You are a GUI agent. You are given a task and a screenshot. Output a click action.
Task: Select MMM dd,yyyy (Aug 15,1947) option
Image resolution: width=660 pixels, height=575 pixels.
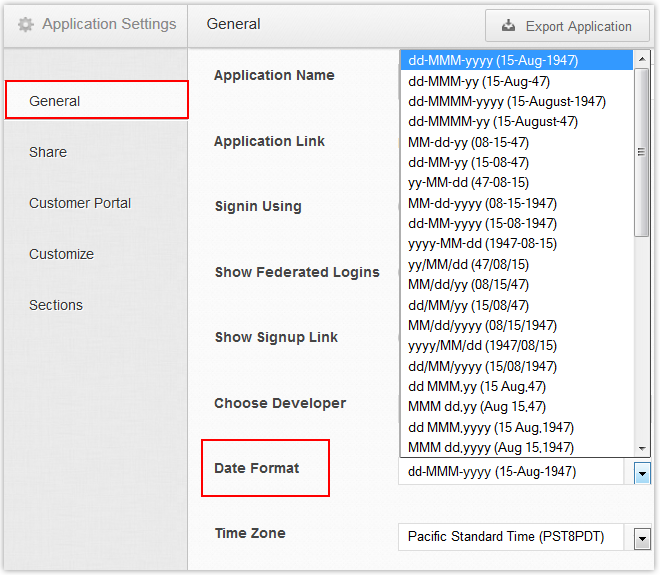491,447
